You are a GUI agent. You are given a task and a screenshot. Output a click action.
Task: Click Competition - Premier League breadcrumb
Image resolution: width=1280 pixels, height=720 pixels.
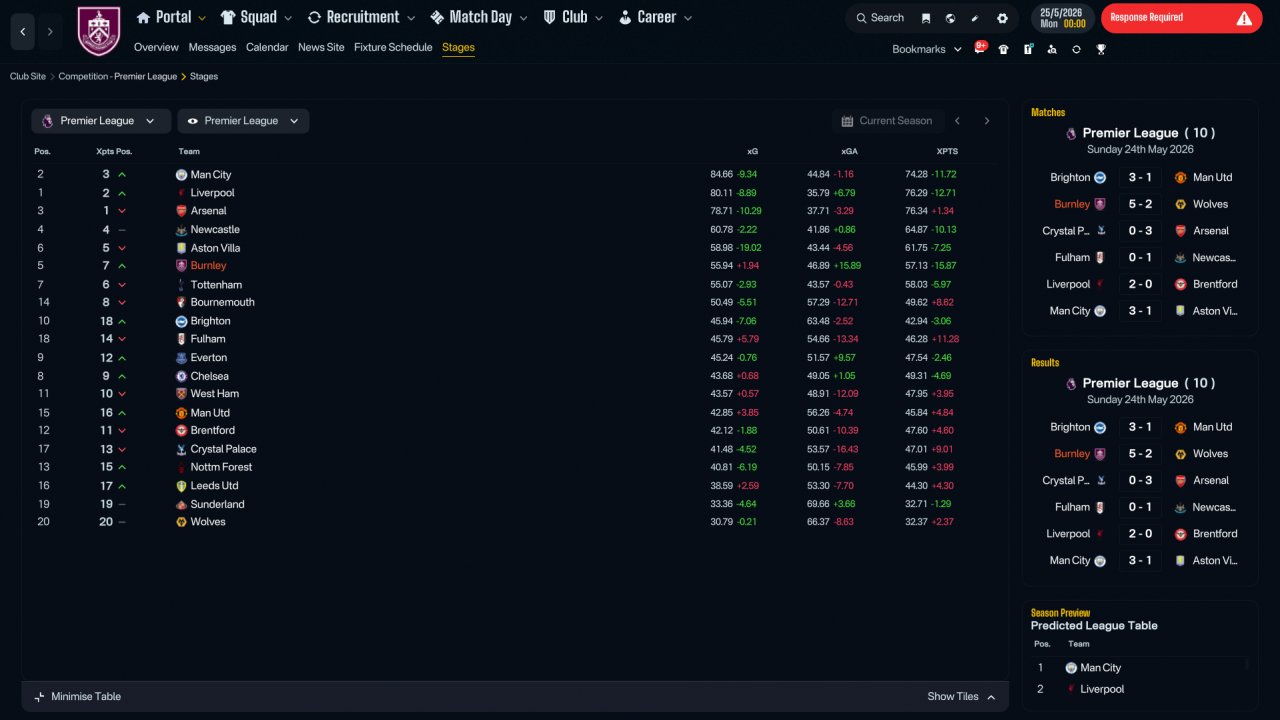(x=118, y=76)
